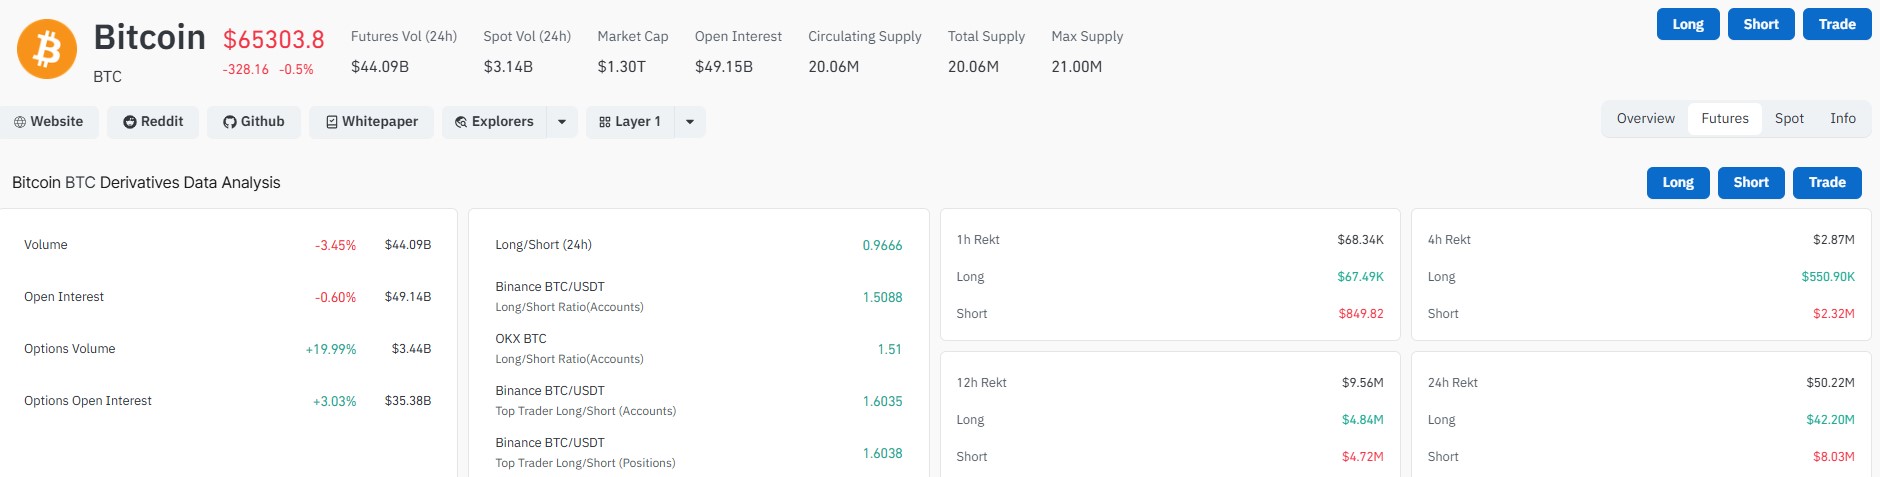Viewport: 1880px width, 477px height.
Task: Click the 1h Rekt Short $849.82
Action: 1361,314
